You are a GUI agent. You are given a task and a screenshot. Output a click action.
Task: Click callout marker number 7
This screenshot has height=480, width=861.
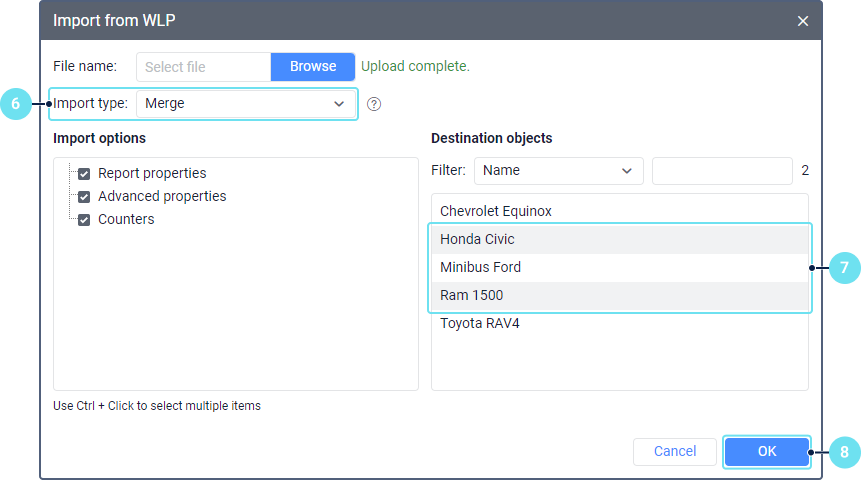(844, 268)
